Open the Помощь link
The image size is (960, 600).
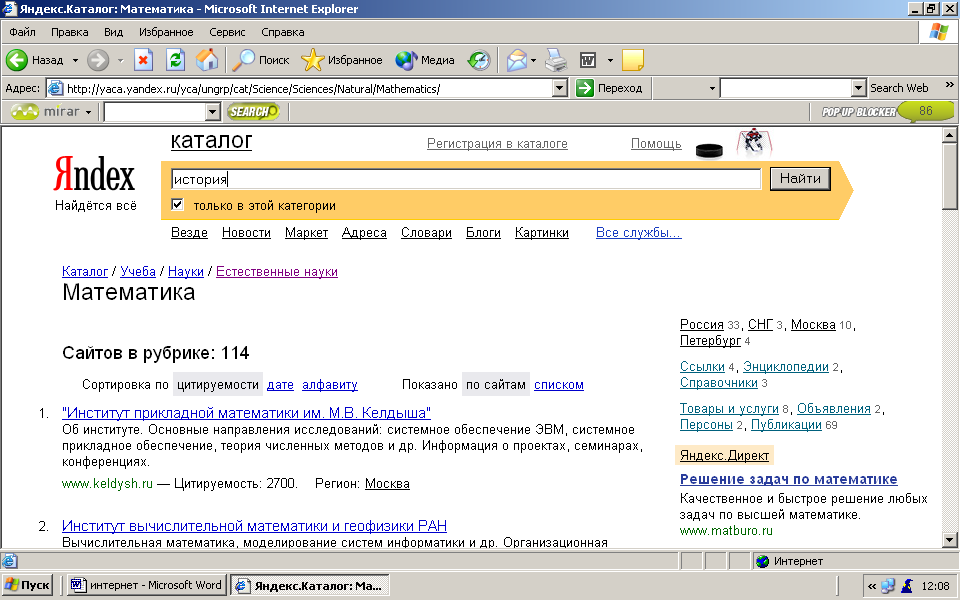(x=656, y=143)
